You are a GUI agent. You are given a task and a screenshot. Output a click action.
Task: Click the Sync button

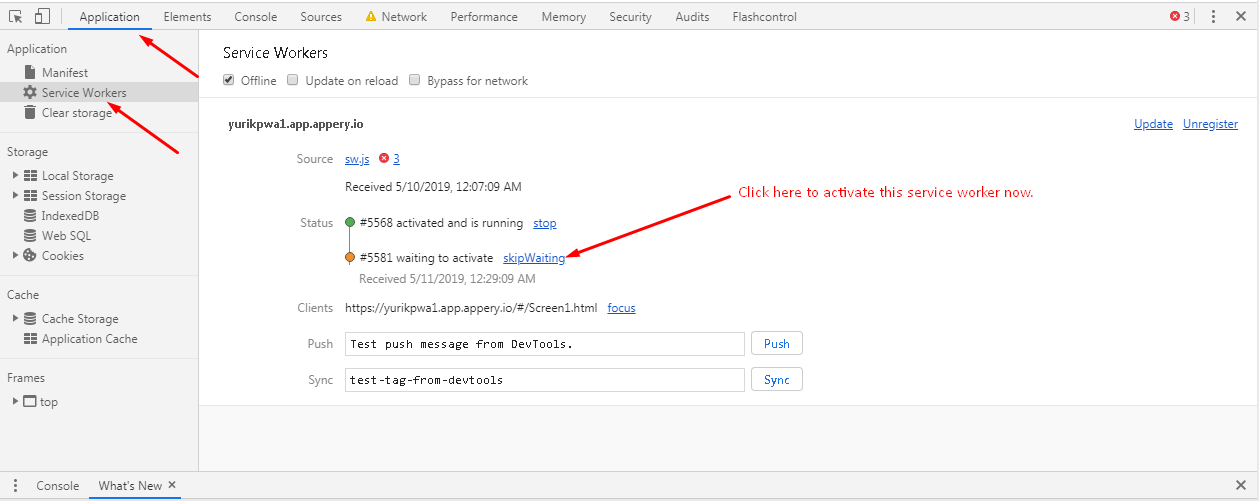[777, 380]
